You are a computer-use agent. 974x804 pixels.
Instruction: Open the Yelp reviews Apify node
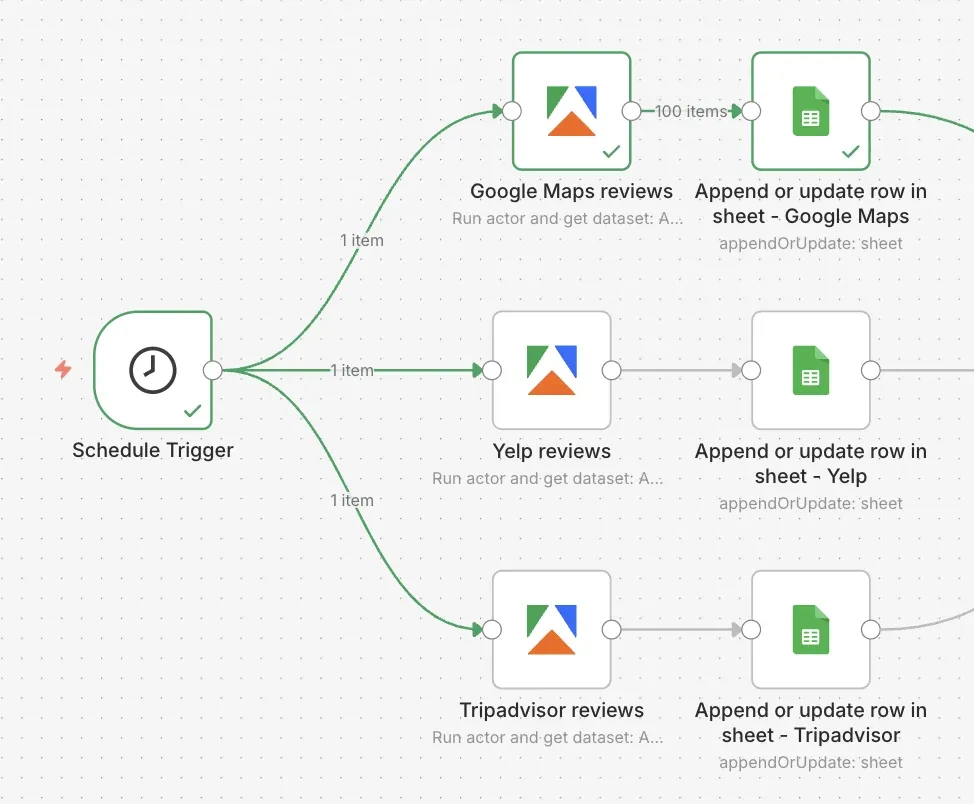tap(552, 370)
